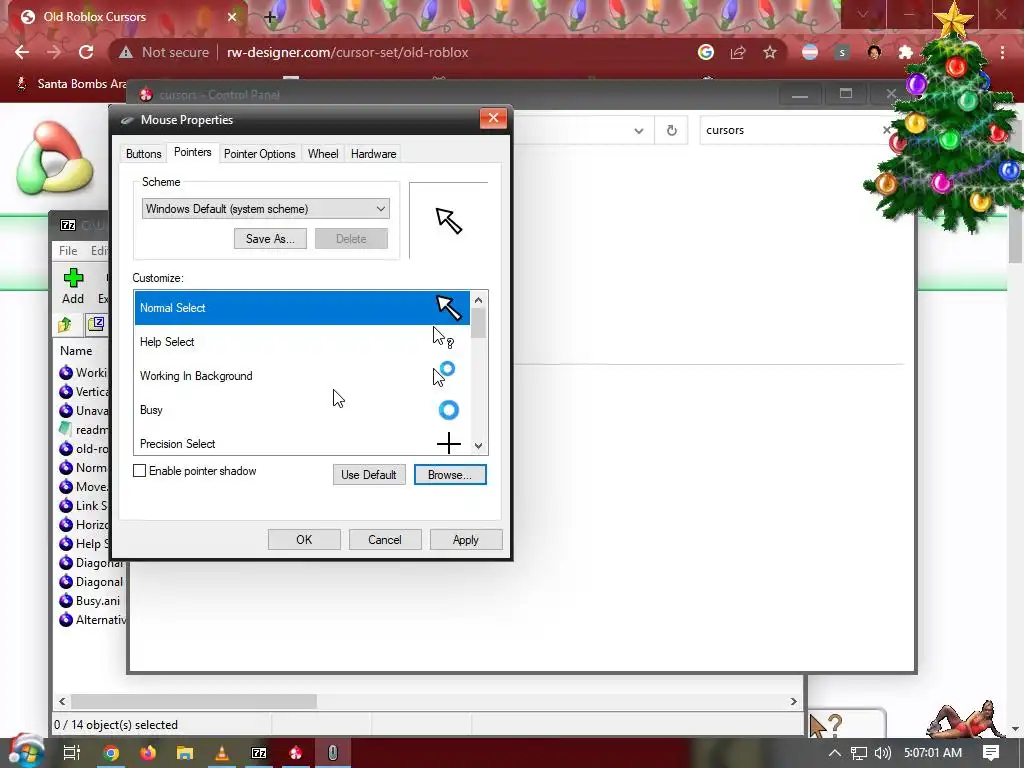Viewport: 1024px width, 768px height.
Task: Select the Alternative cursor file in 7-Zip
Action: (91, 620)
